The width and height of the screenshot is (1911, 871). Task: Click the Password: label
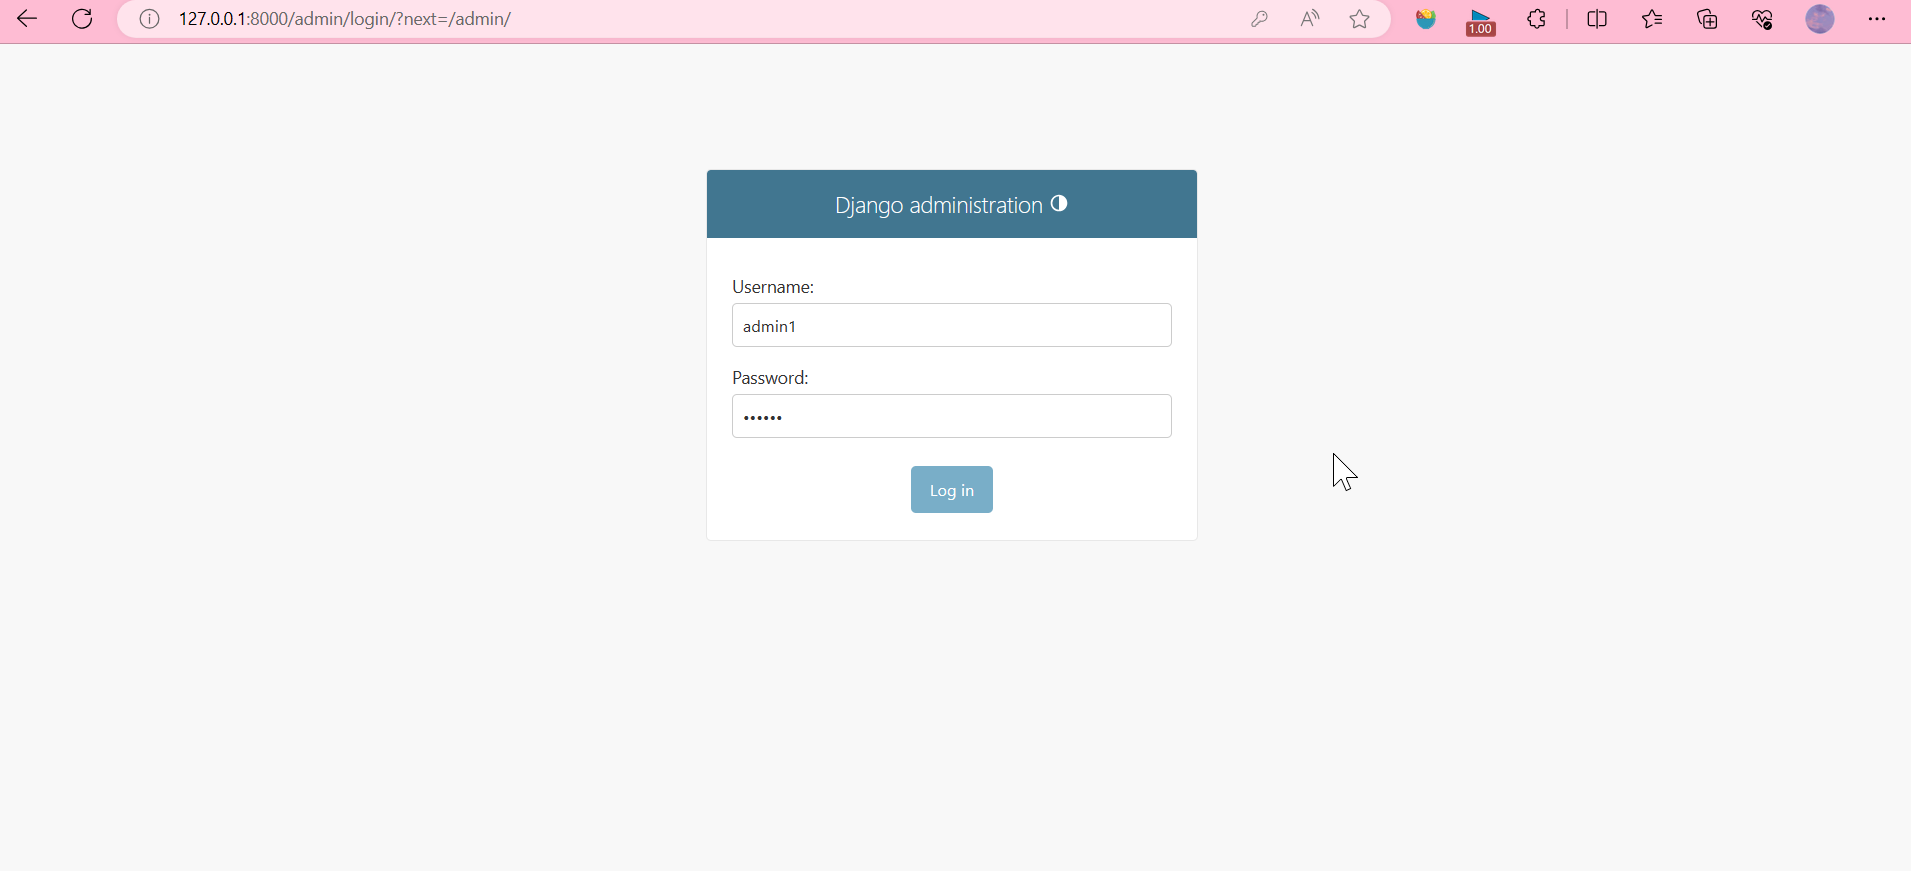770,378
